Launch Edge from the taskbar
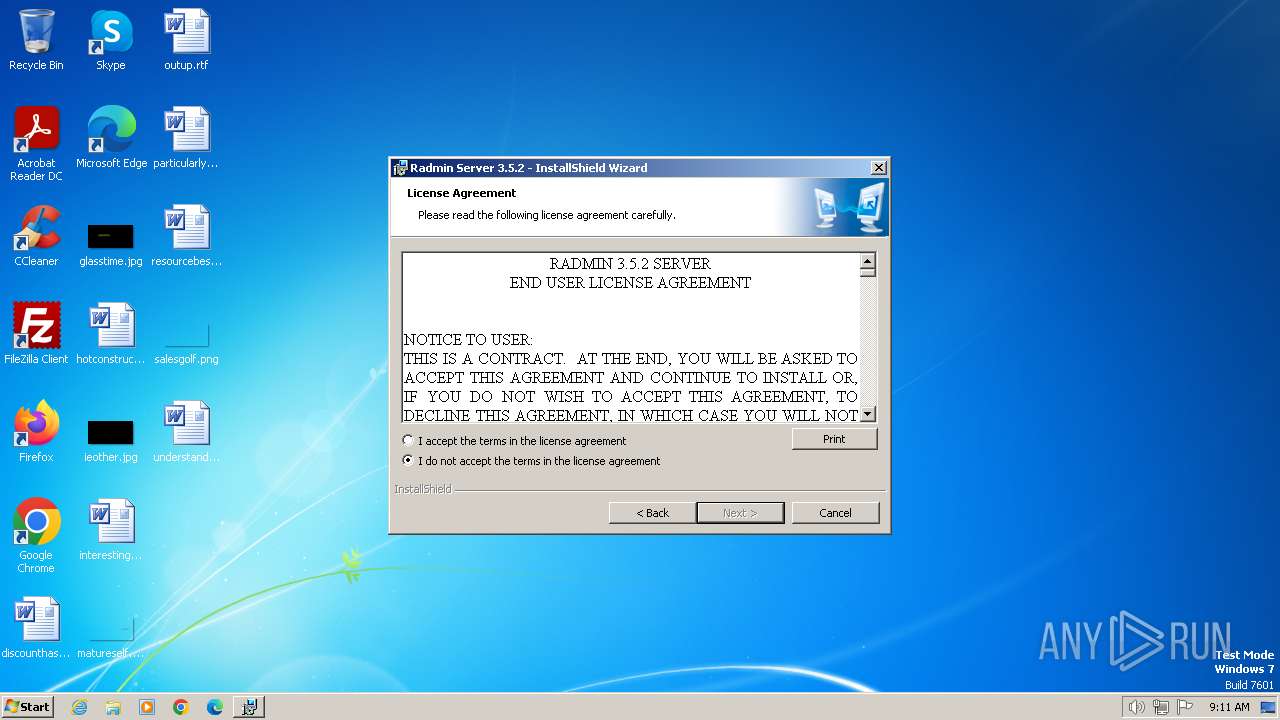The height and width of the screenshot is (720, 1280). (x=215, y=707)
